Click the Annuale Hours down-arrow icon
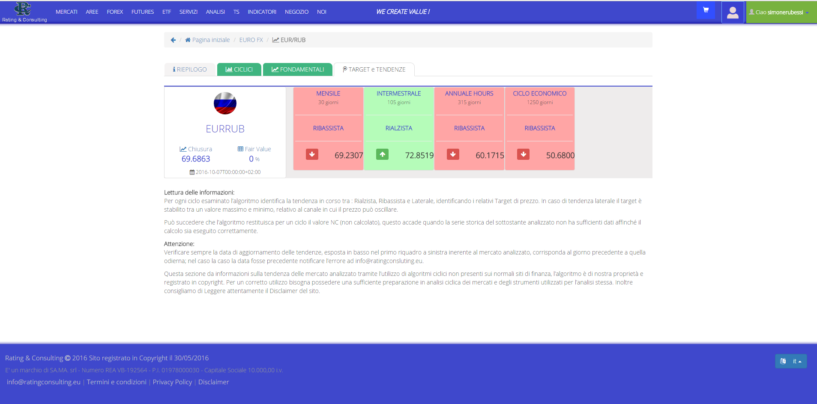817x404 pixels. [453, 155]
